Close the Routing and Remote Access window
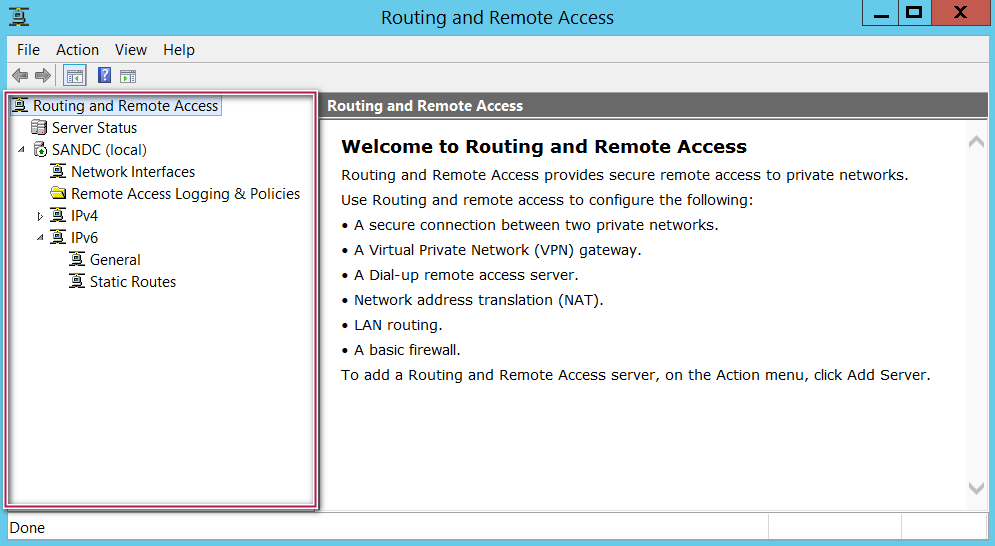 click(x=961, y=13)
